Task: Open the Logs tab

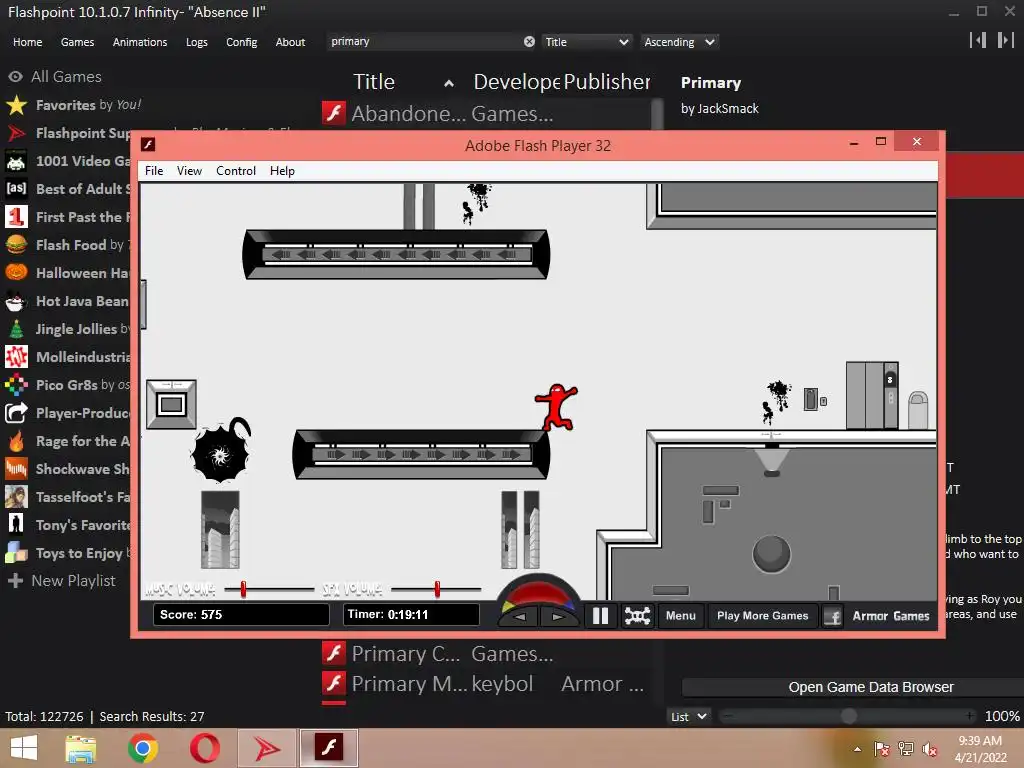Action: (197, 42)
